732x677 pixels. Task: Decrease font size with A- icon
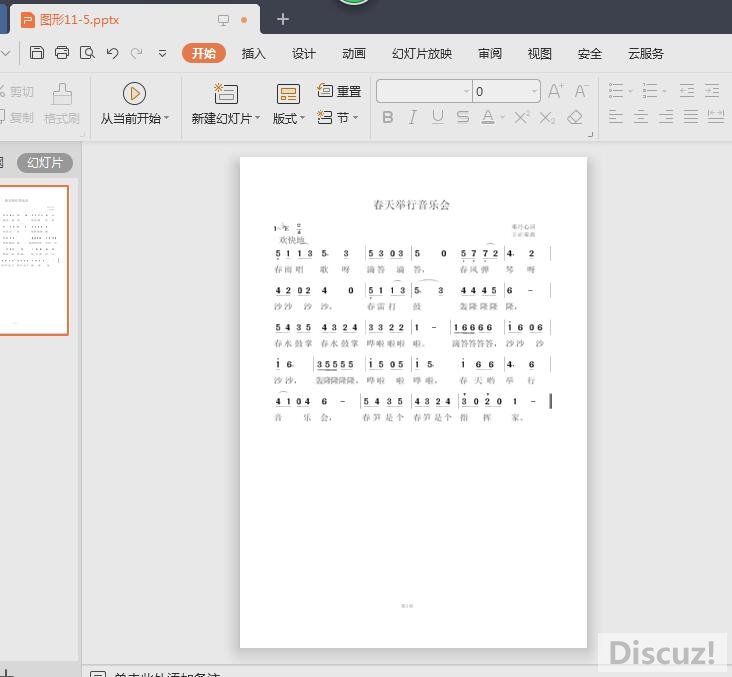pyautogui.click(x=581, y=91)
